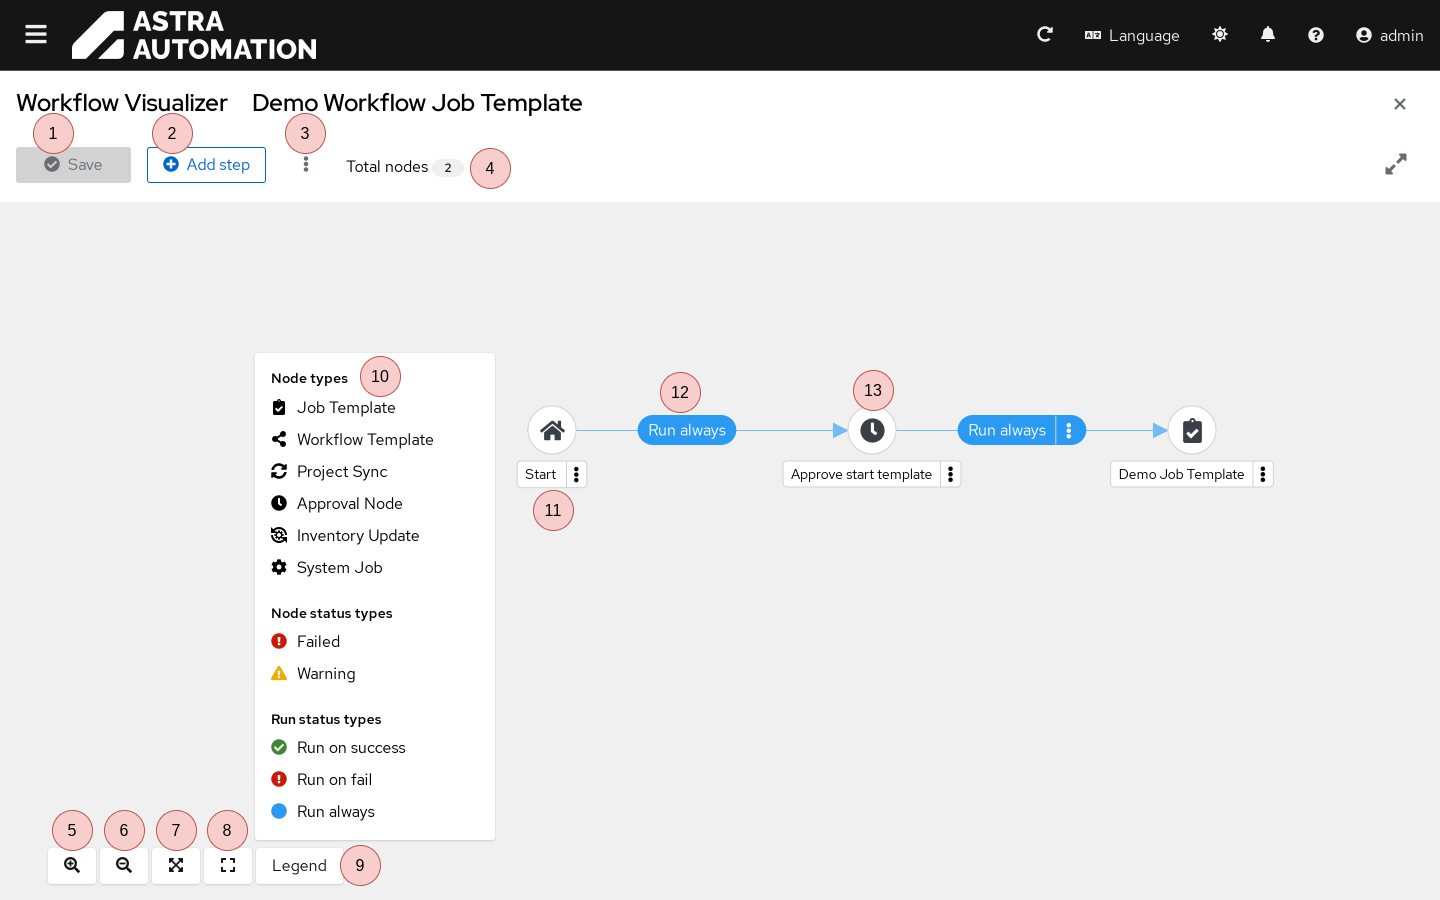Click the Add step button
This screenshot has width=1440, height=900.
point(206,165)
